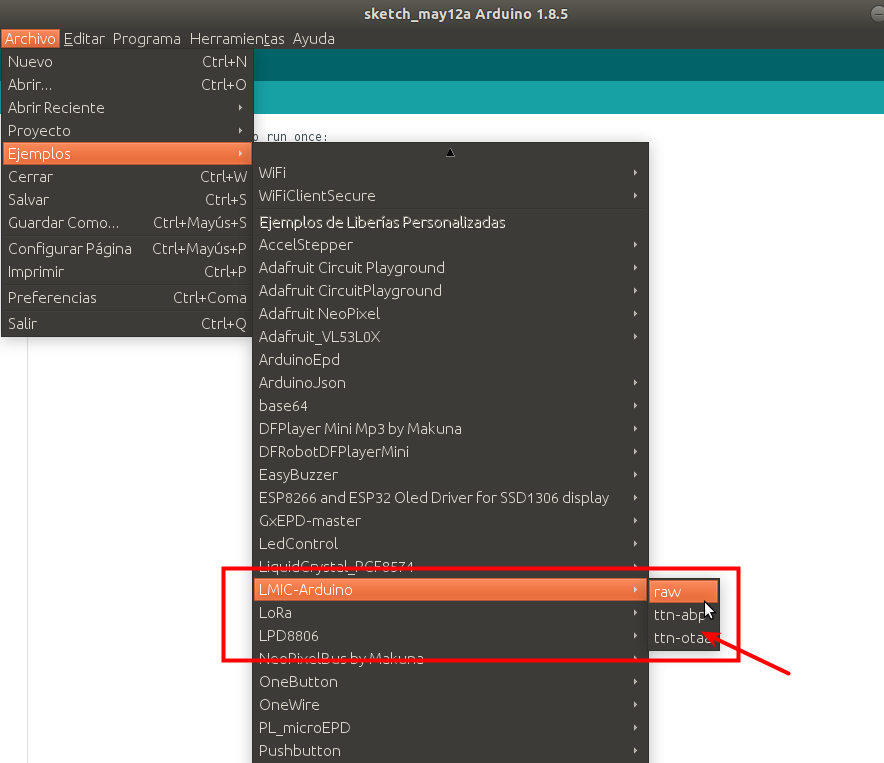The width and height of the screenshot is (884, 763).
Task: Open the Programa menu
Action: (147, 38)
